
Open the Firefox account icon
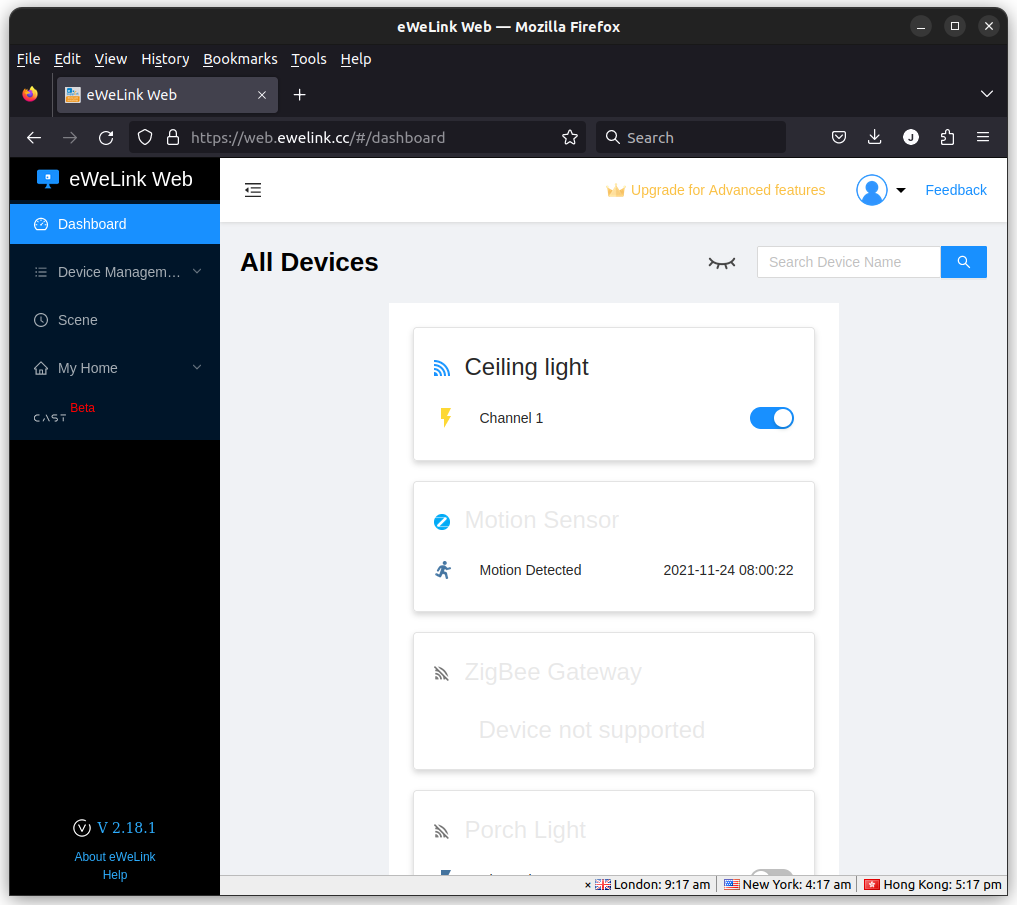(x=911, y=137)
